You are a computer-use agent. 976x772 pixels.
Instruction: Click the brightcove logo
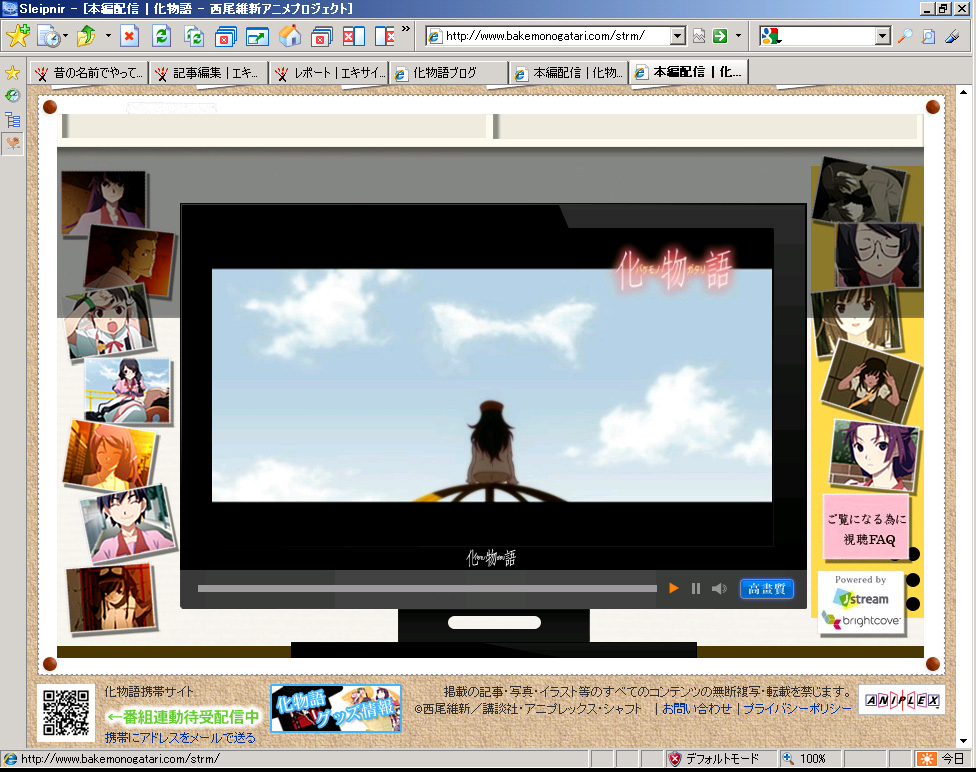[861, 621]
